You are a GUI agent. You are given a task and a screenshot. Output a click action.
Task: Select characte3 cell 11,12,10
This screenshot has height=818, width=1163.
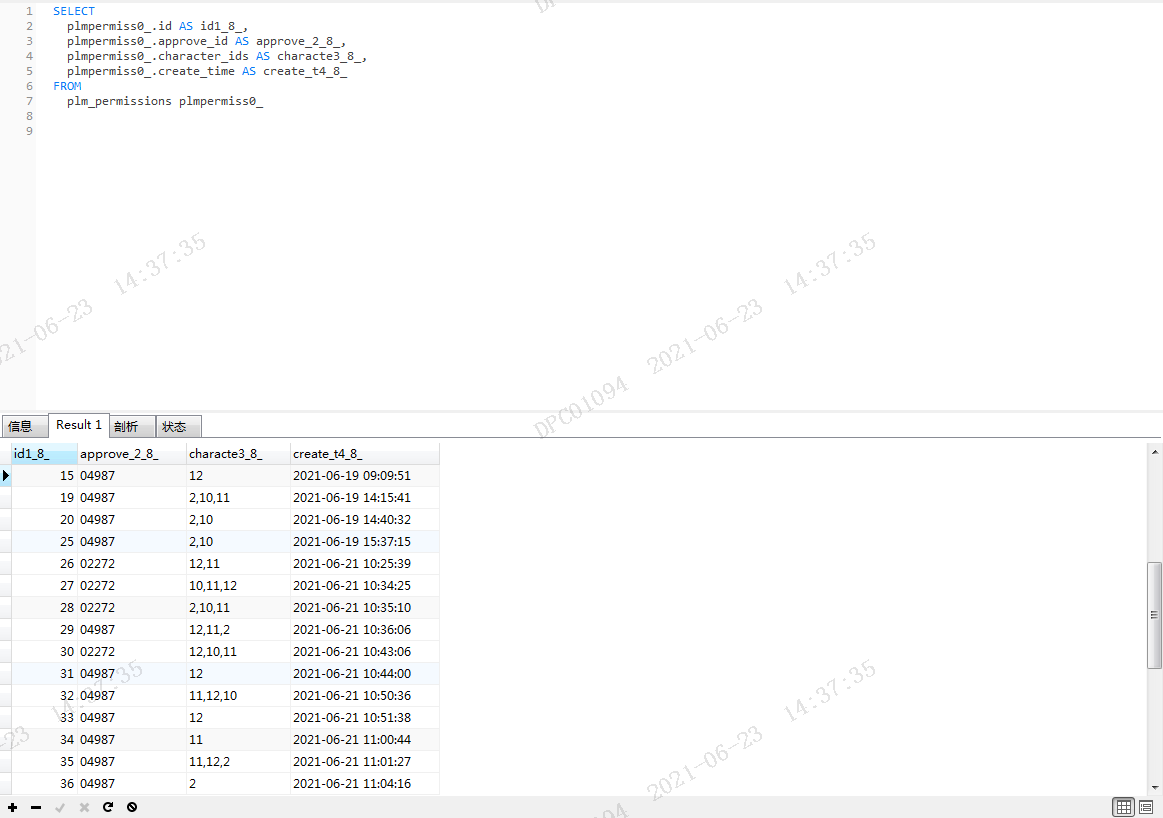click(x=237, y=696)
